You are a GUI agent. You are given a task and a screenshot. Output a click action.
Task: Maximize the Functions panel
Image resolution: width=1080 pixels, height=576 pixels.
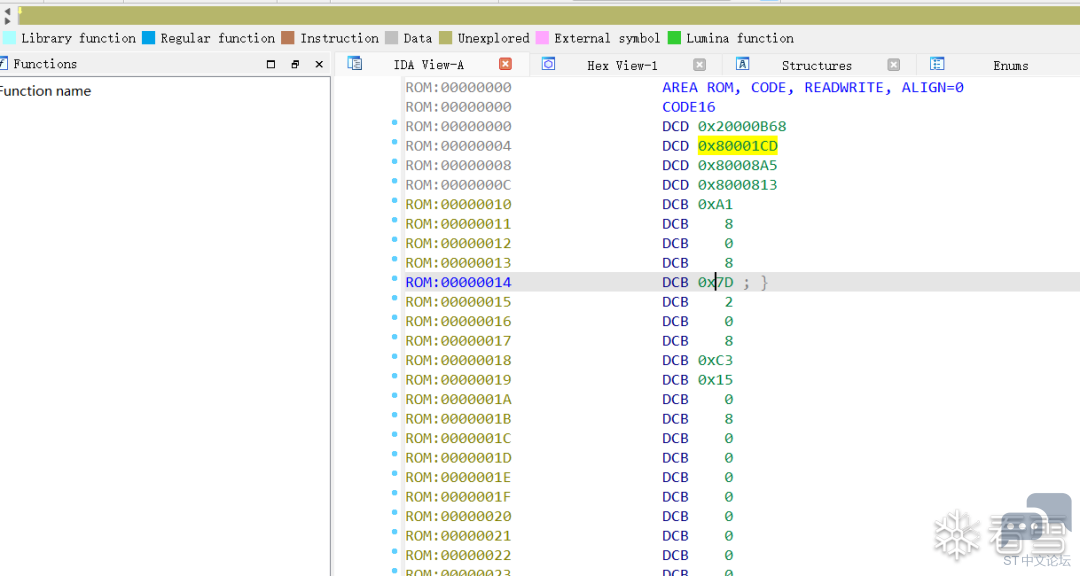point(271,64)
